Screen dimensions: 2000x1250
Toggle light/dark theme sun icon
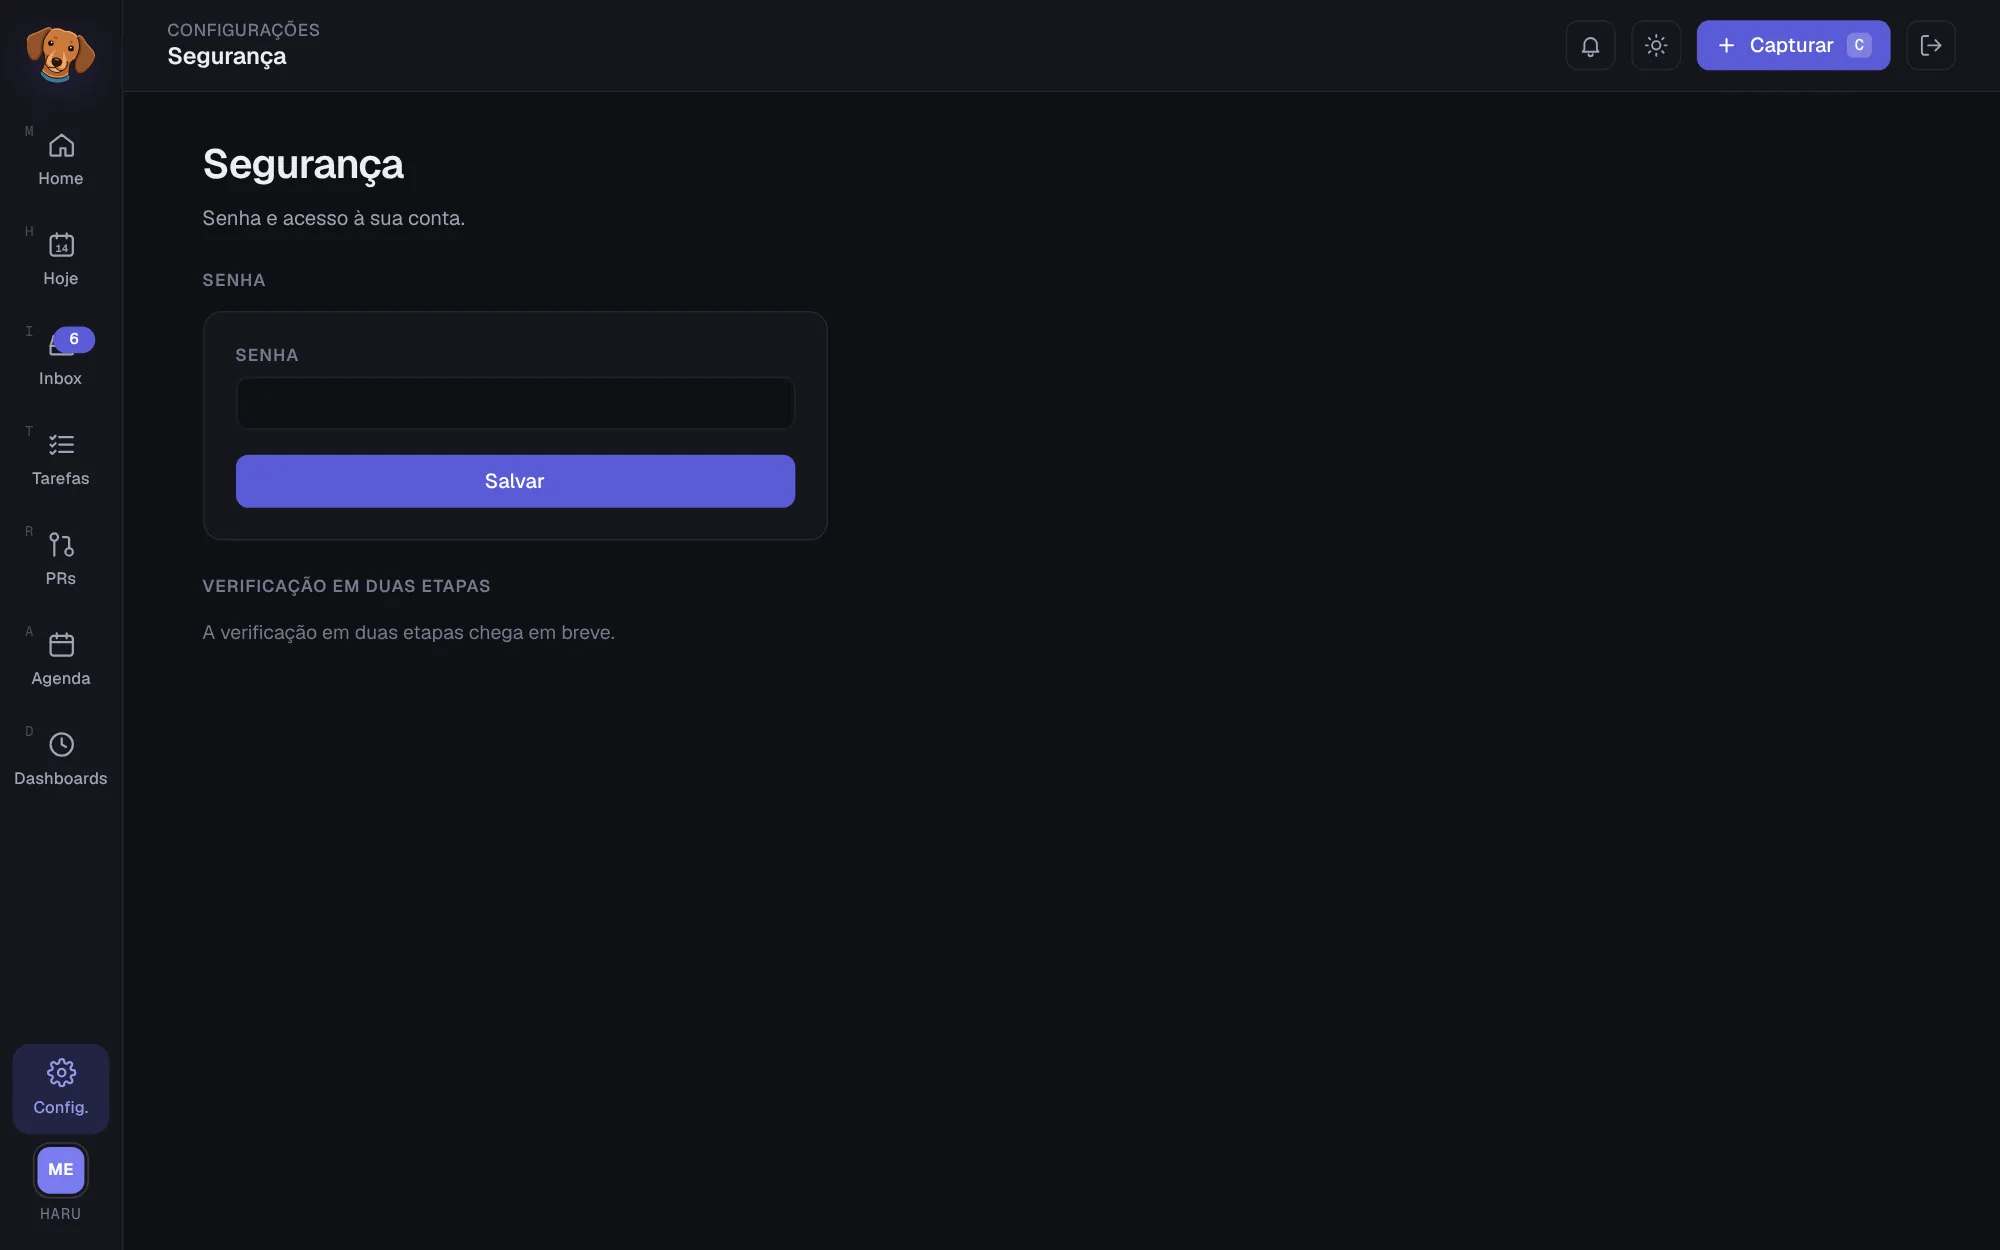[x=1656, y=45]
